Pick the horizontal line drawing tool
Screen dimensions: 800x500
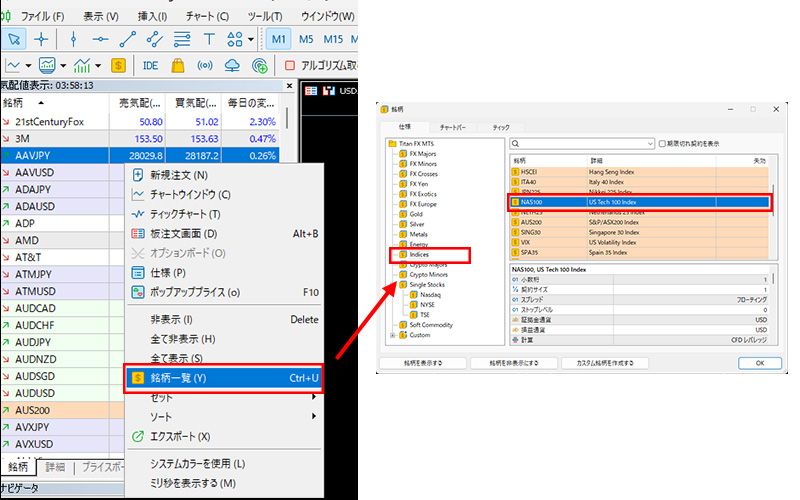click(x=100, y=39)
